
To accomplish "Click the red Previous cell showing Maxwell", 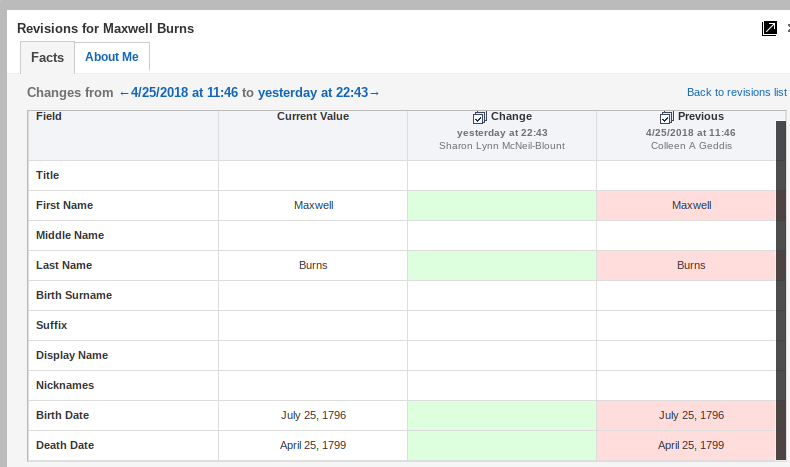I will click(690, 205).
